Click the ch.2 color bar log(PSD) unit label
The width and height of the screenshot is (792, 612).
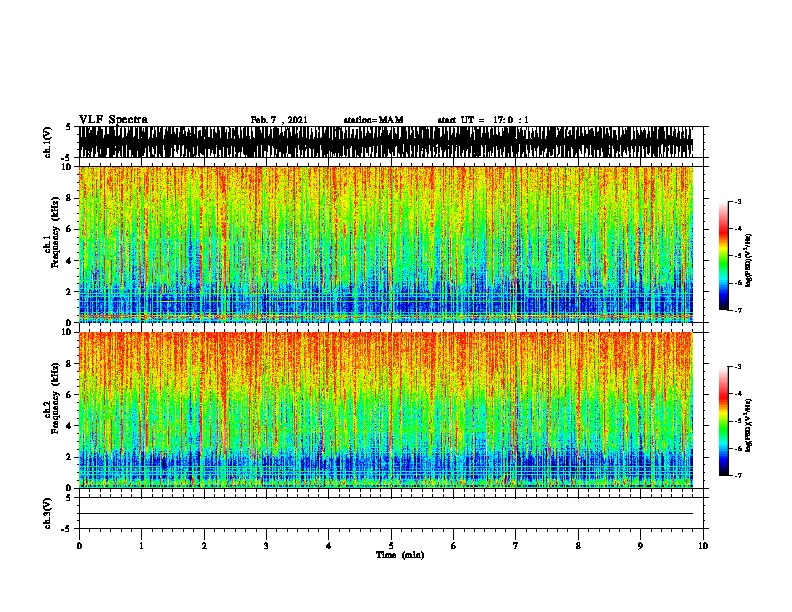(748, 425)
